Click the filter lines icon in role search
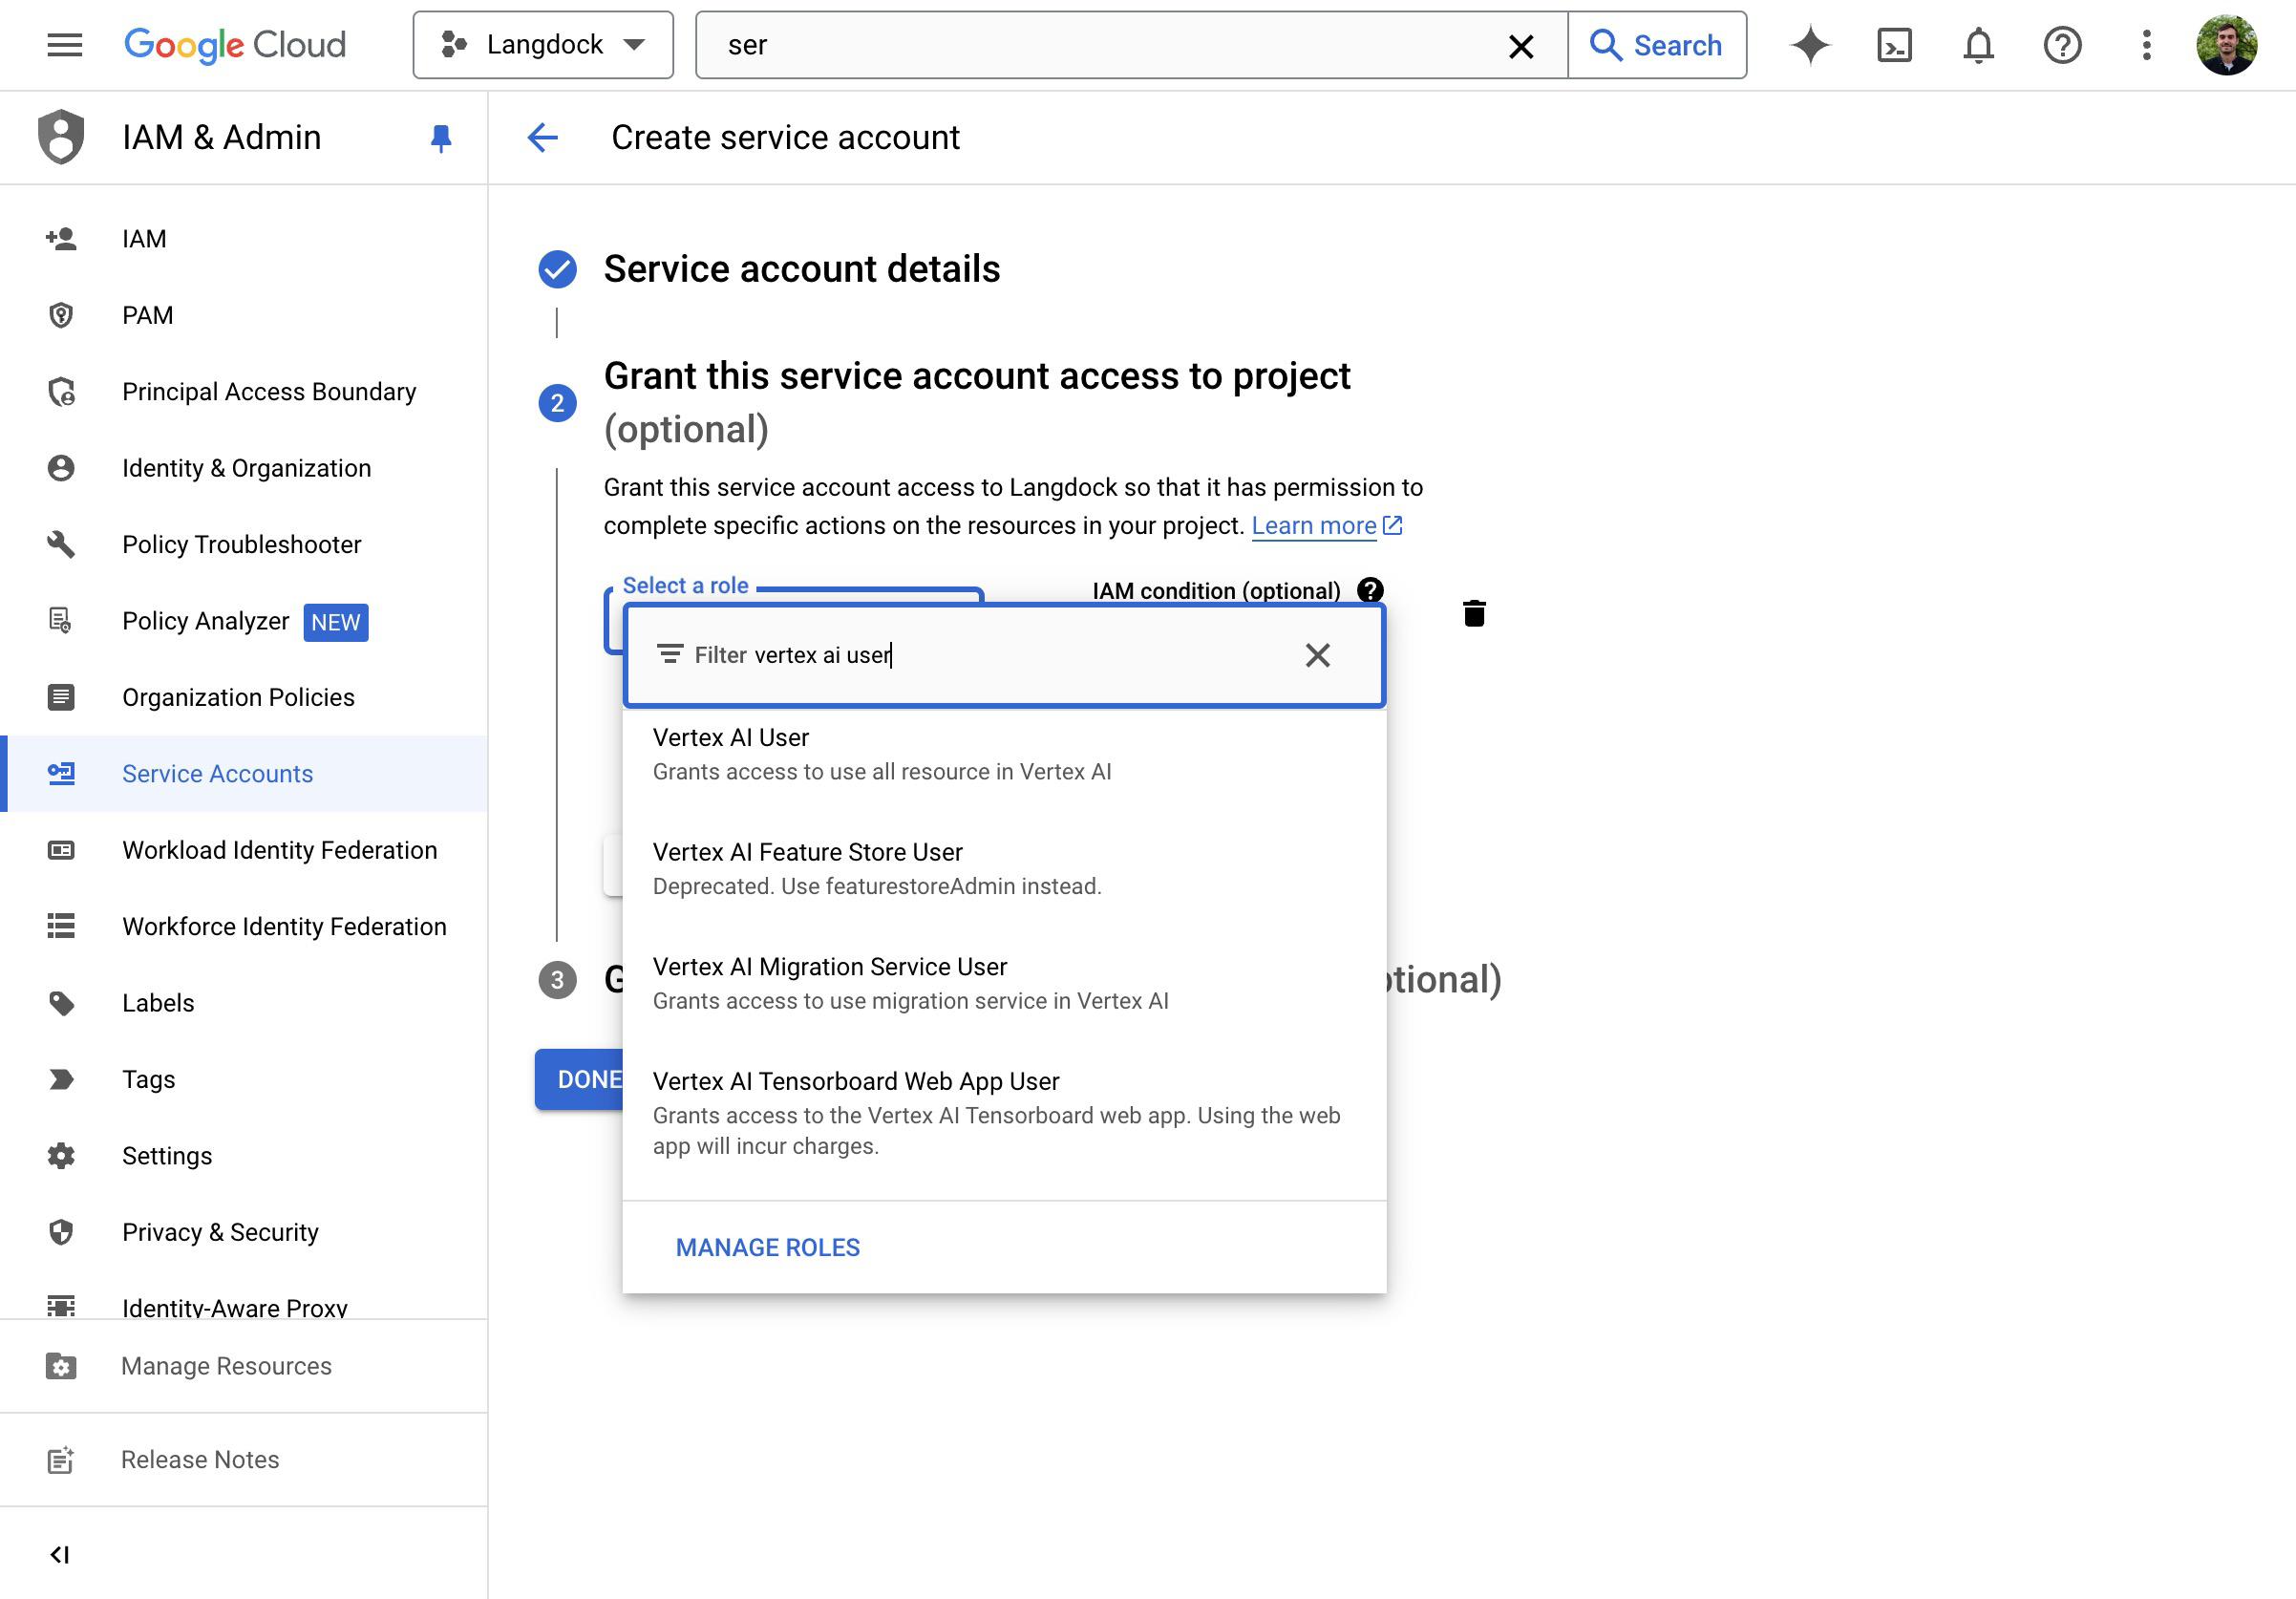Screen dimensions: 2296x1599 [670, 654]
